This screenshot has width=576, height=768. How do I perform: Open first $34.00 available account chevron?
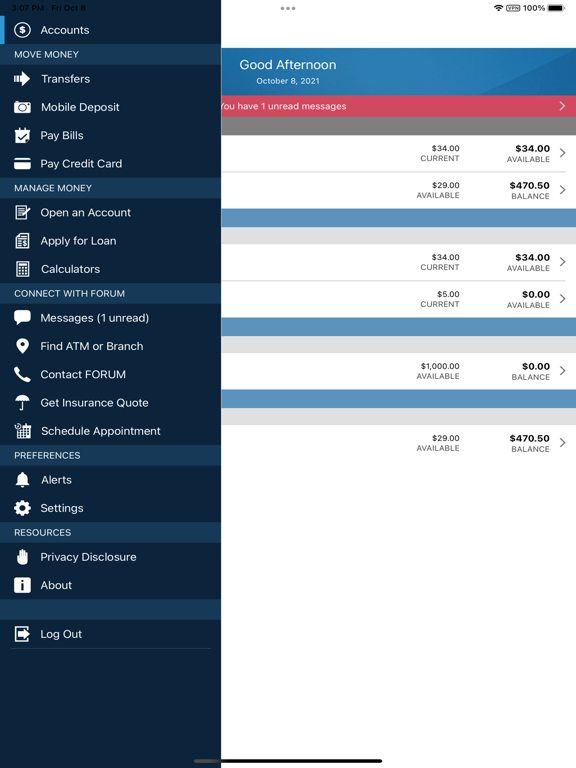click(x=562, y=153)
